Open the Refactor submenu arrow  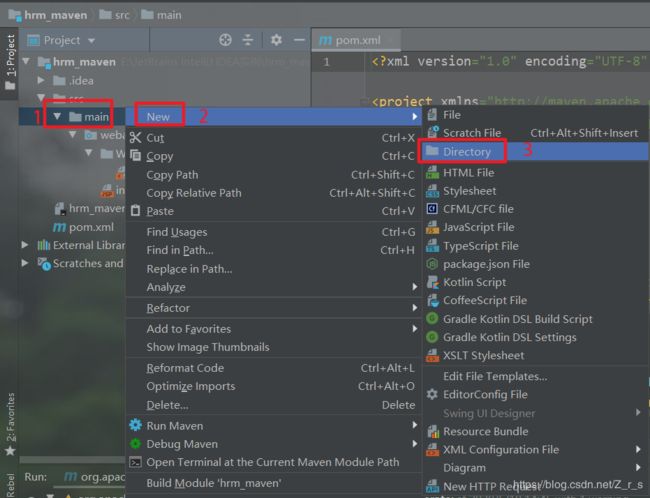(x=415, y=308)
